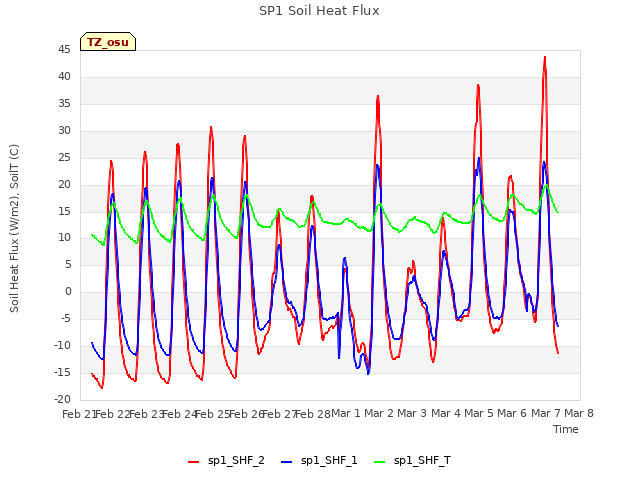Click the 45 y-axis tick label
Screen dimensions: 640x480
[x=64, y=50]
